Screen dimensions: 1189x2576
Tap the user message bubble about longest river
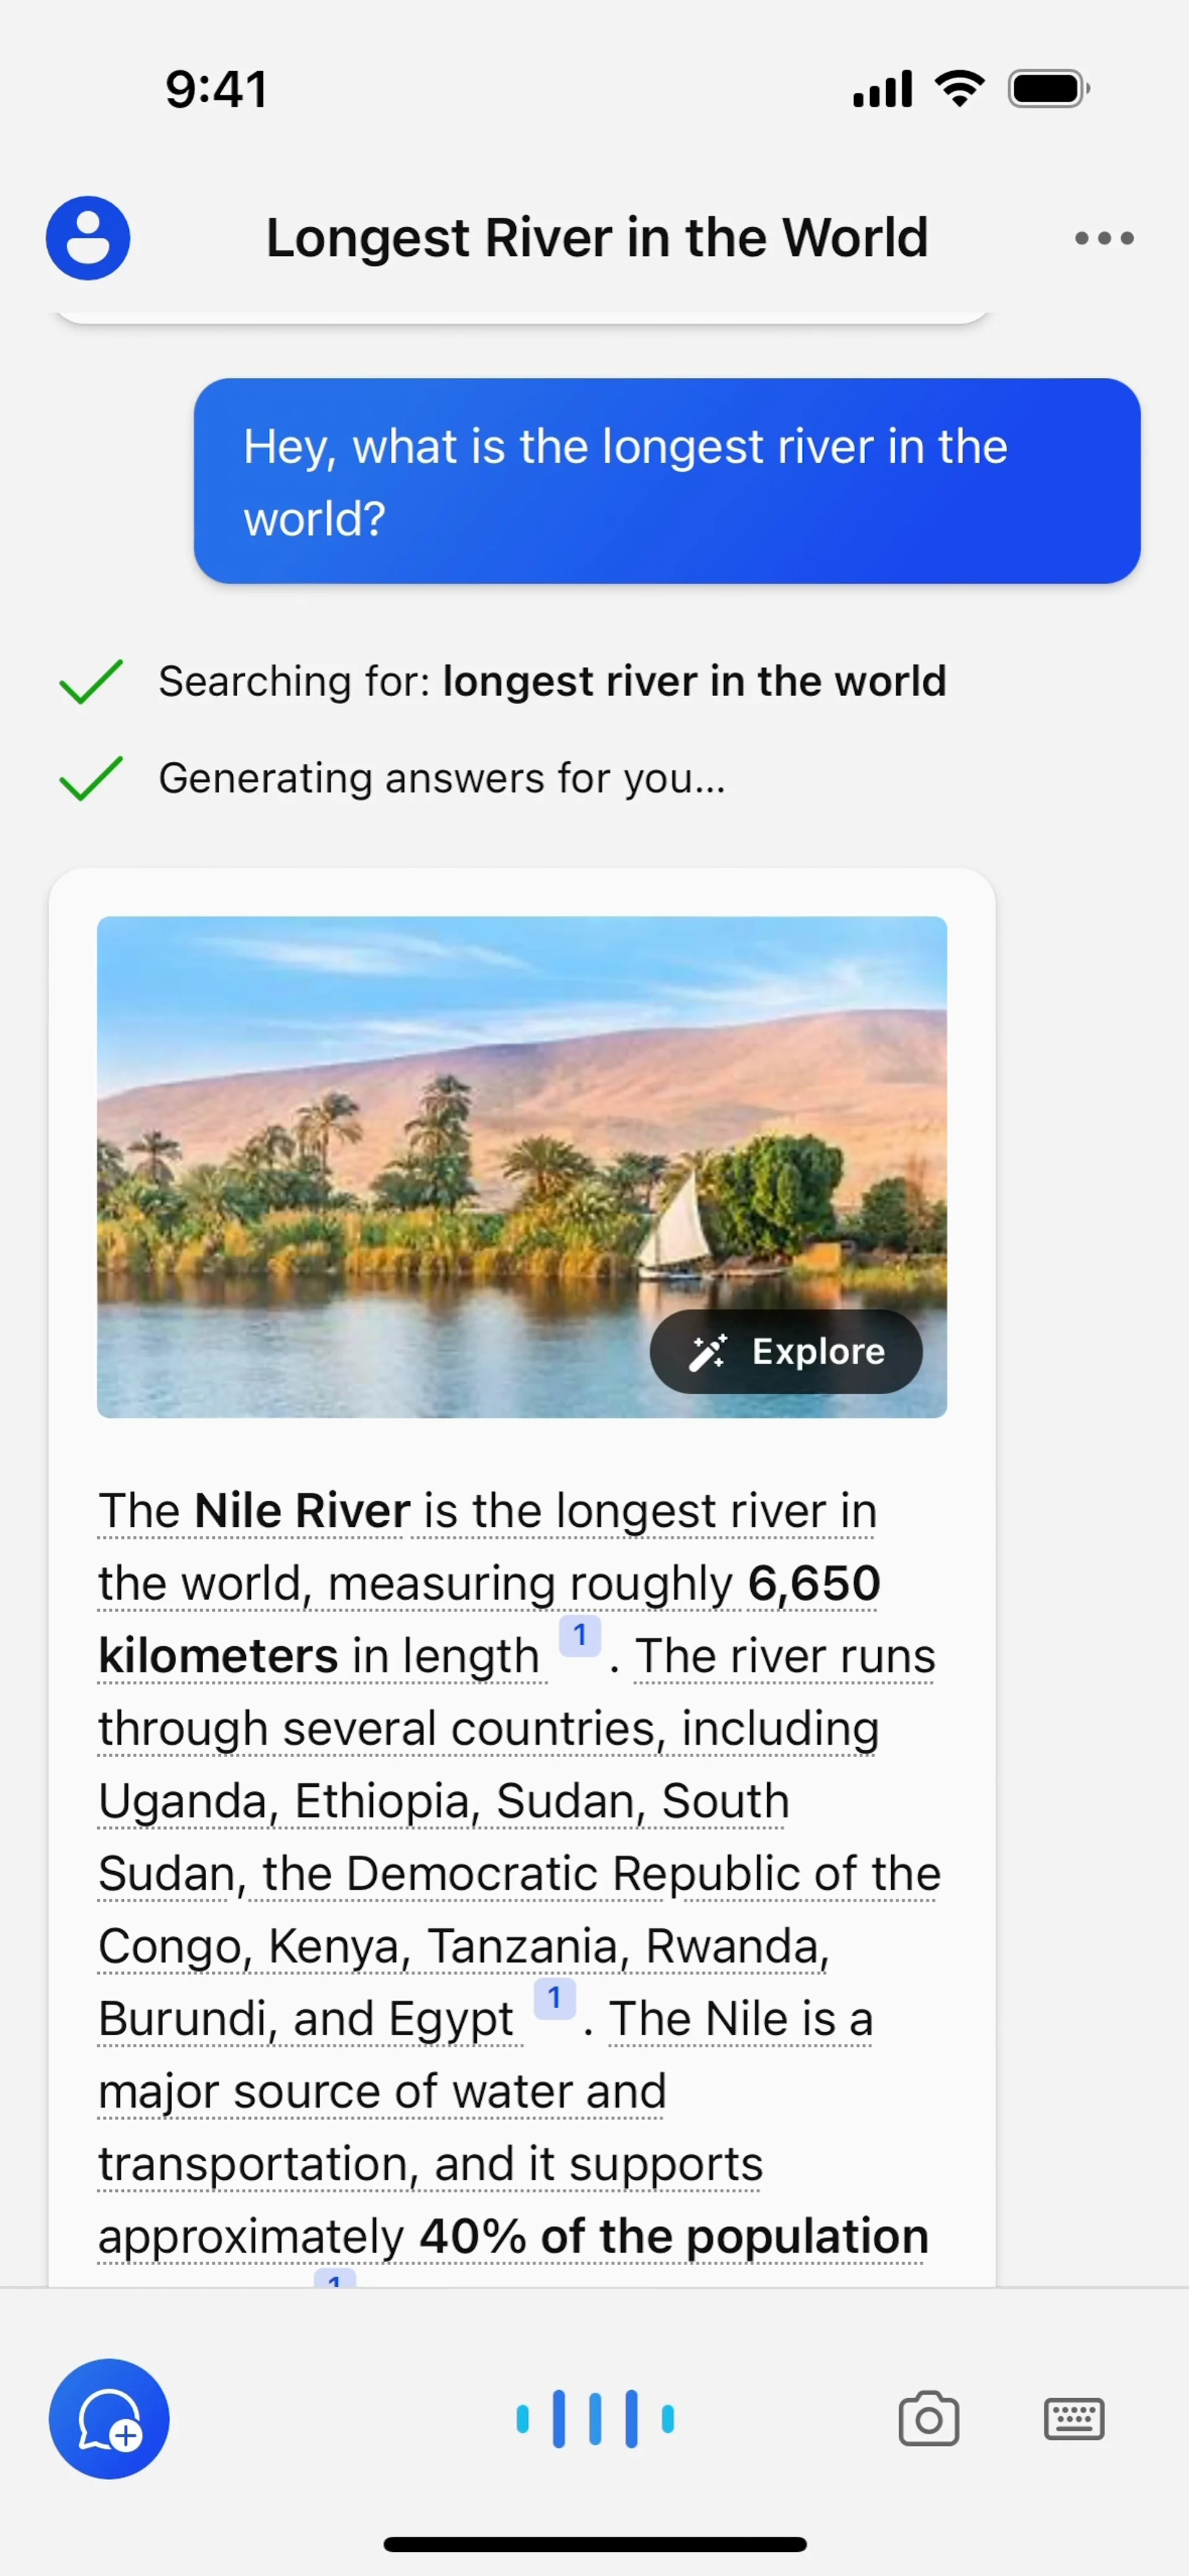pos(666,481)
